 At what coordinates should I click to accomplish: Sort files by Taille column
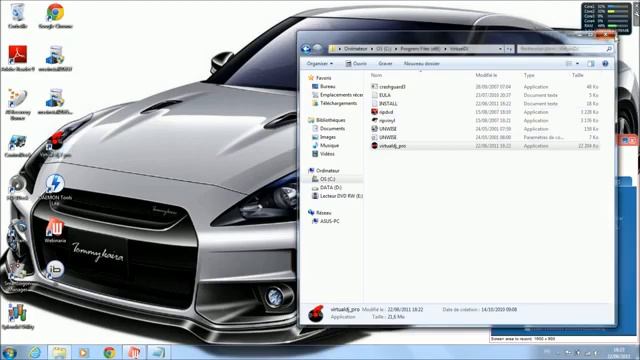(x=578, y=76)
